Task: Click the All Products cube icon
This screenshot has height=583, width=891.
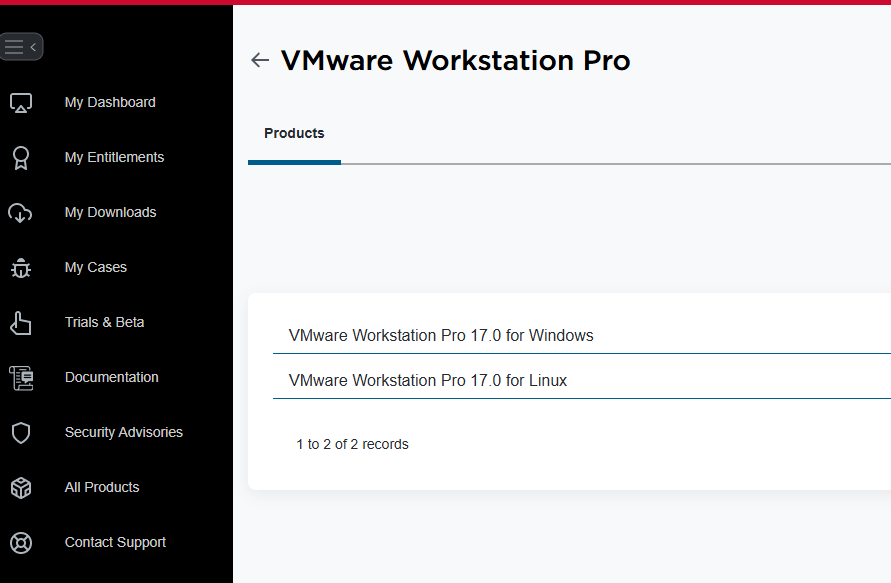Action: click(21, 488)
